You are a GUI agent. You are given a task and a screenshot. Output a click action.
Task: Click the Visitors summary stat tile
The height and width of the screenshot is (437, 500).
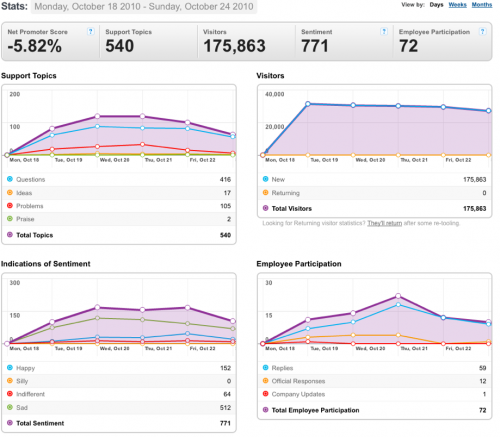point(246,42)
